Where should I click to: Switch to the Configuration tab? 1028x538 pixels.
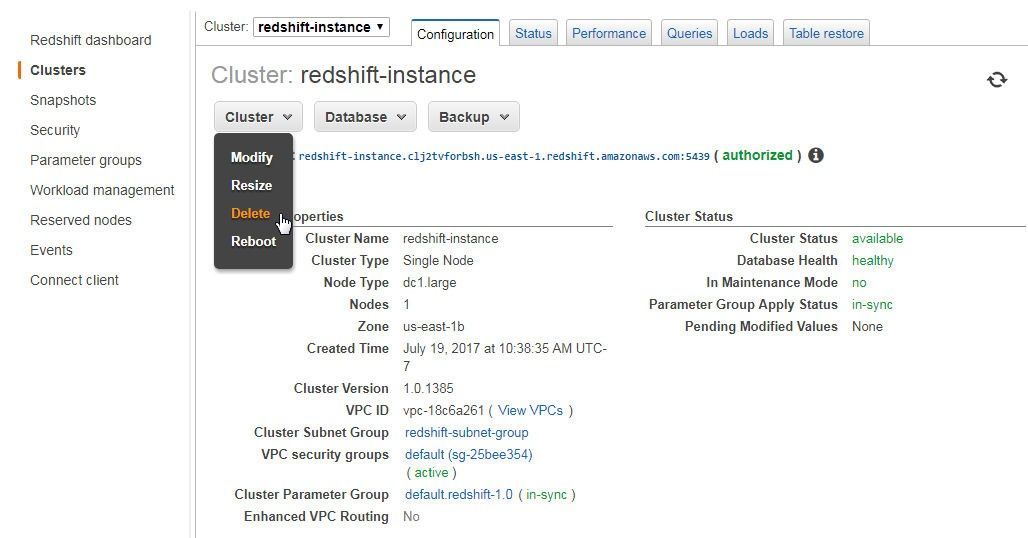coord(455,34)
